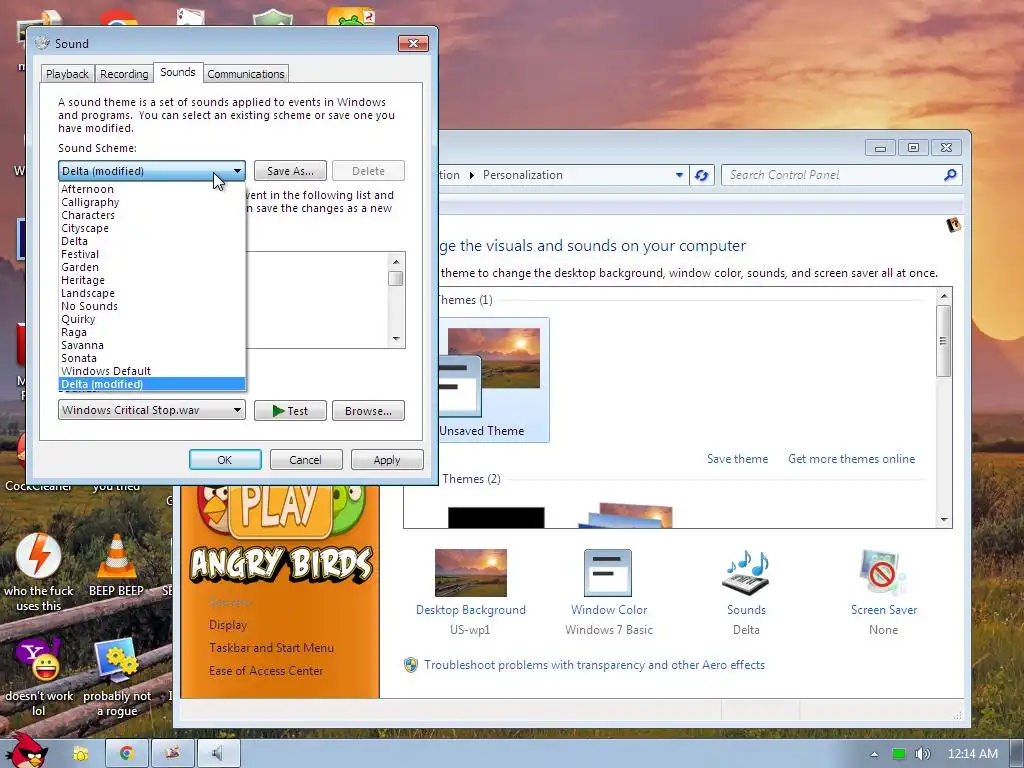The height and width of the screenshot is (768, 1024).
Task: Click the Angry Birds Start button
Action: [x=26, y=751]
